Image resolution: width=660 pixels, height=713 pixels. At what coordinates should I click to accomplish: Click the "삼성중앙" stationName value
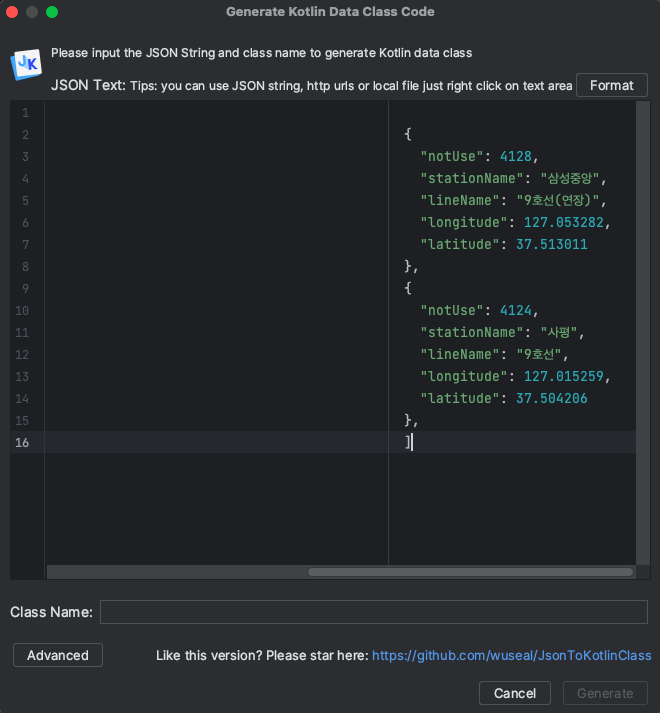569,178
